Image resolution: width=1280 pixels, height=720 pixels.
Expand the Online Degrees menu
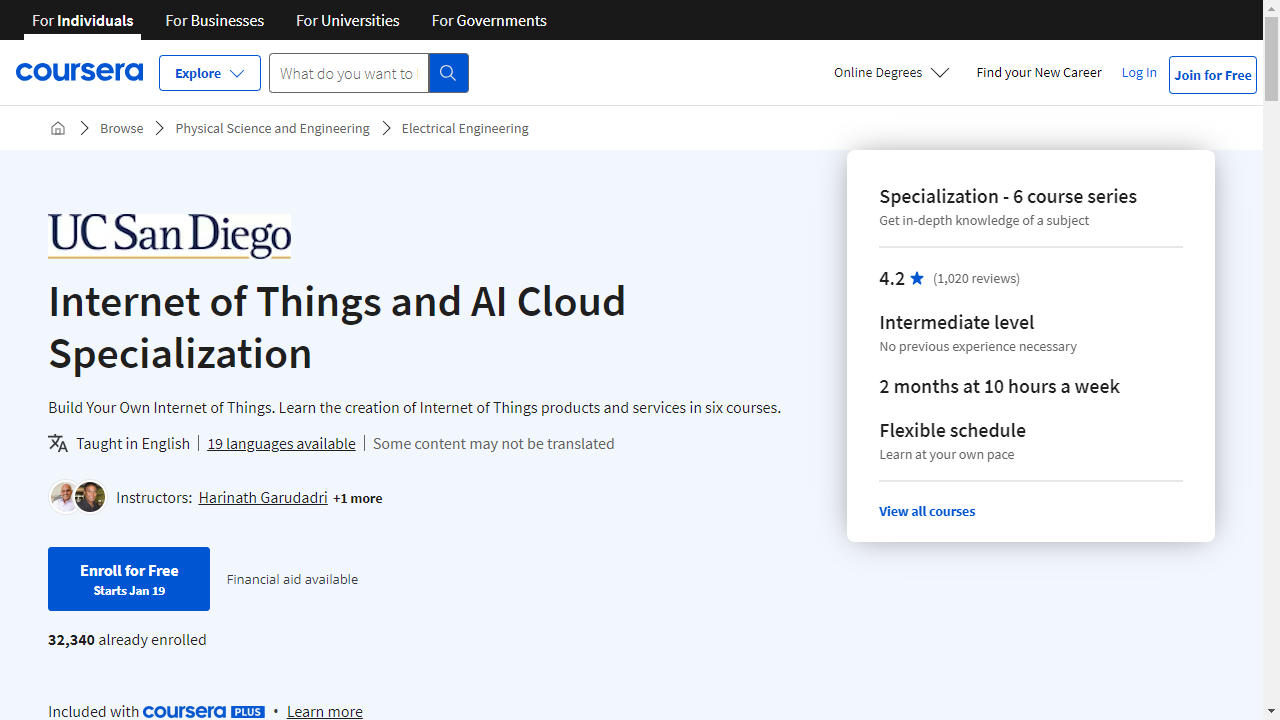[891, 72]
